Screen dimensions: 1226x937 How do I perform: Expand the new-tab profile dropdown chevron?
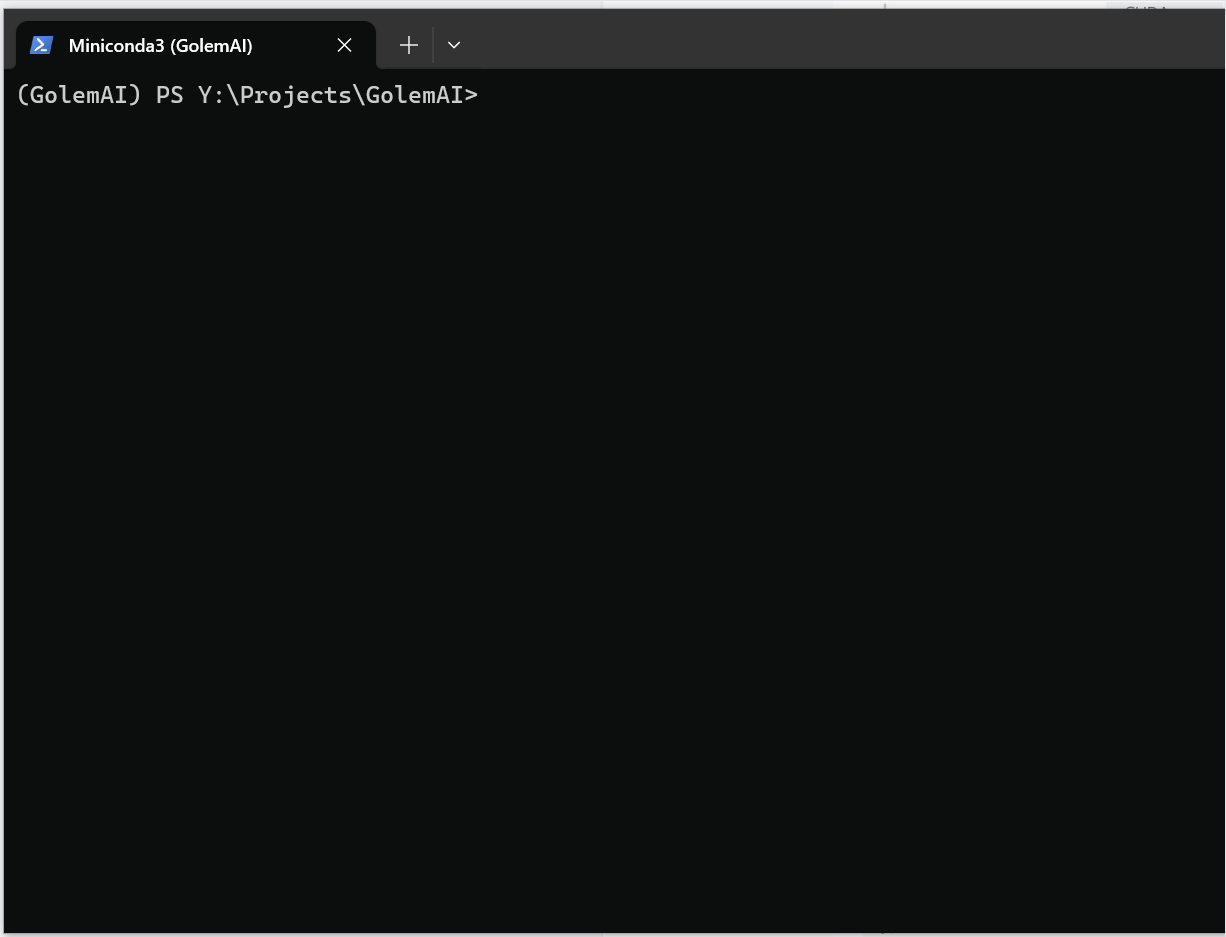point(454,45)
